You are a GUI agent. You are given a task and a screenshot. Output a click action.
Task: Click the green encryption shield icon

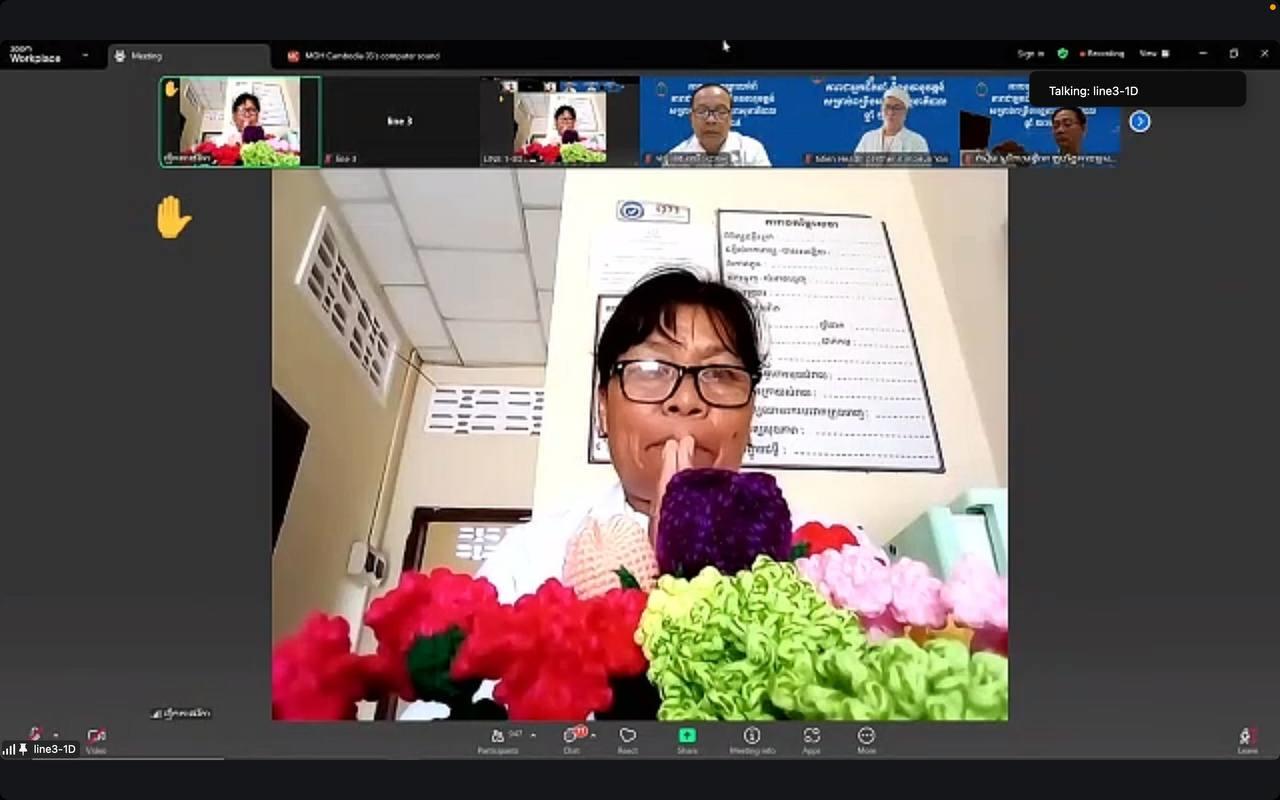(1063, 54)
